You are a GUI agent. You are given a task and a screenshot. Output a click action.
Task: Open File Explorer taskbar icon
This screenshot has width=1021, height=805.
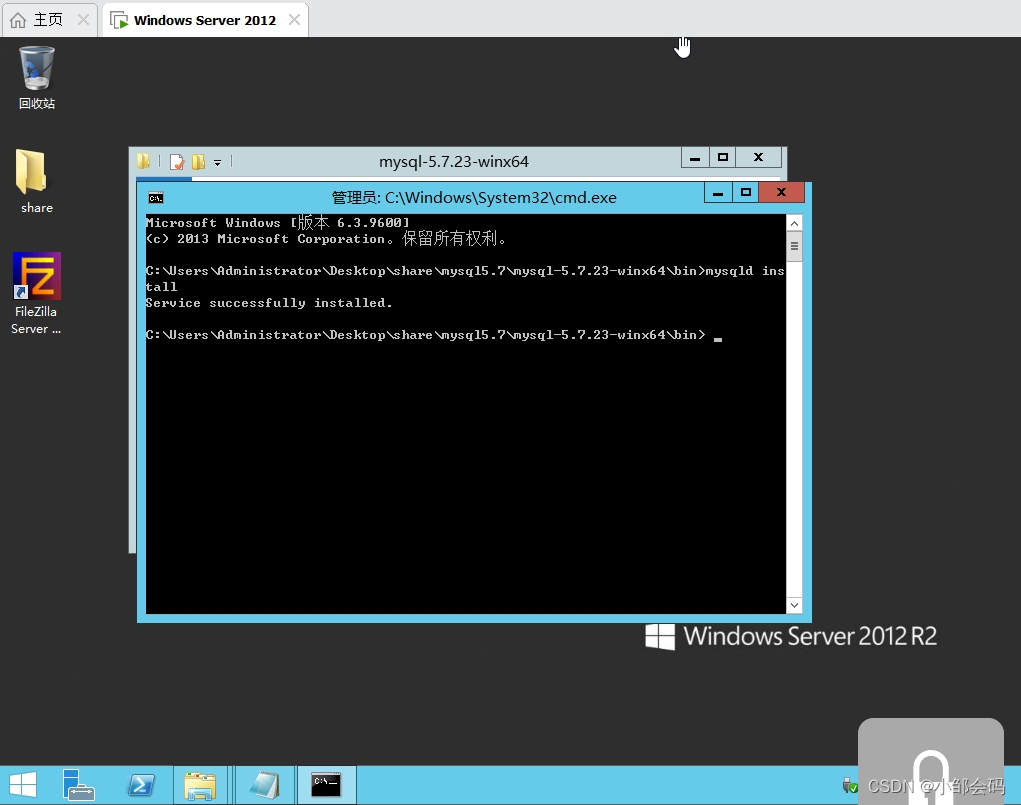200,785
